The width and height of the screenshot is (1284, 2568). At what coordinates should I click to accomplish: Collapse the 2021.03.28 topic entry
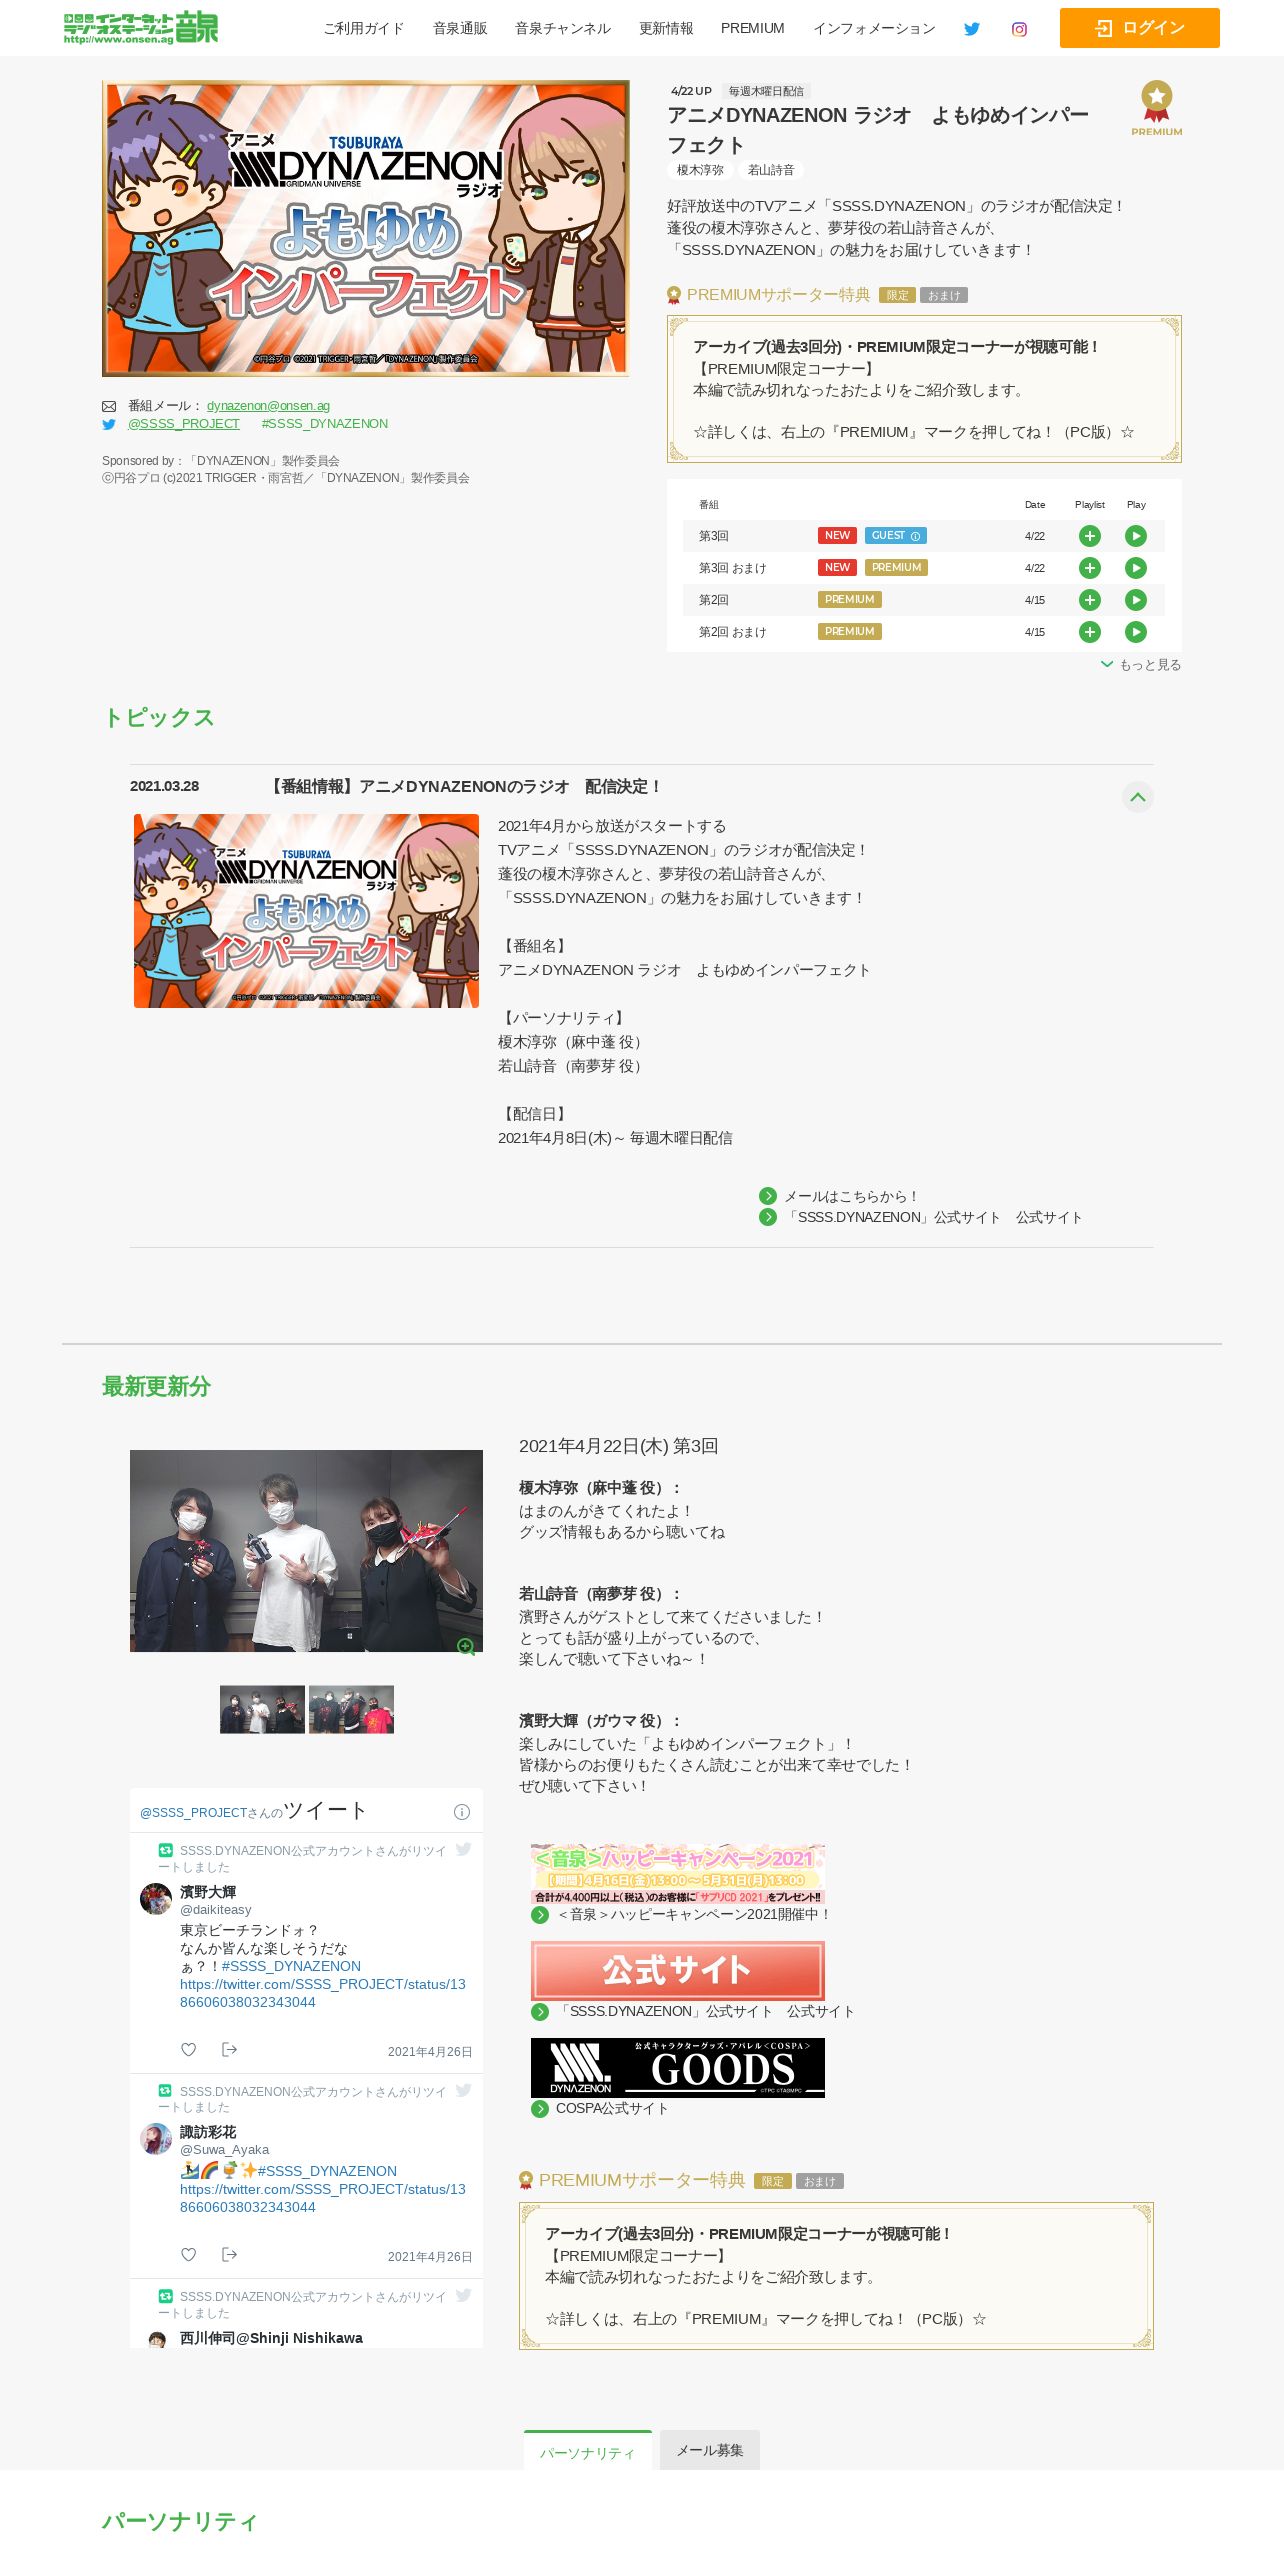coord(1137,797)
